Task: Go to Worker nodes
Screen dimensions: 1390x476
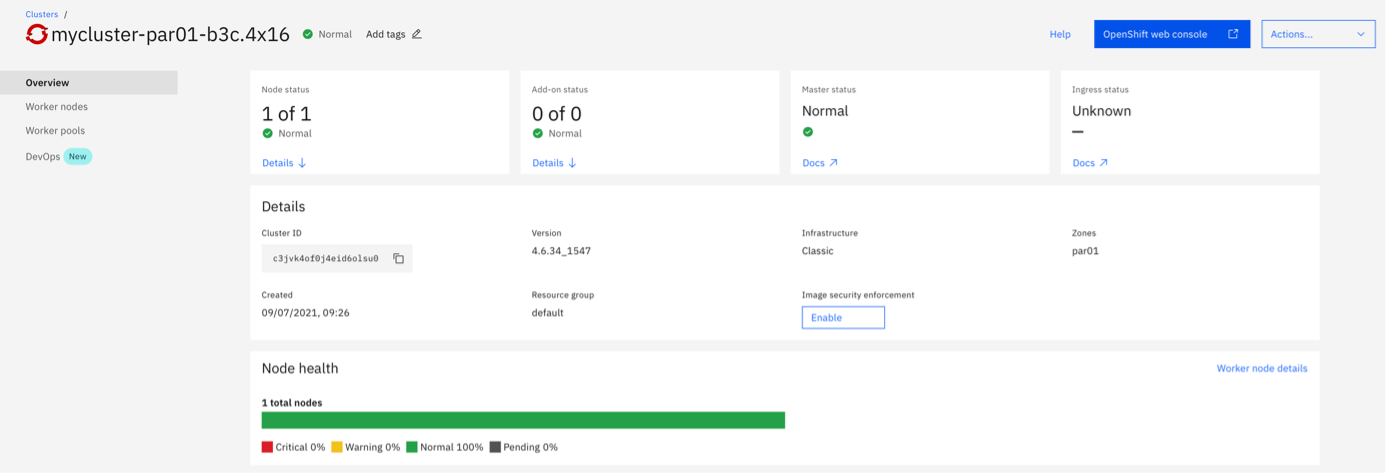Action: (x=57, y=107)
